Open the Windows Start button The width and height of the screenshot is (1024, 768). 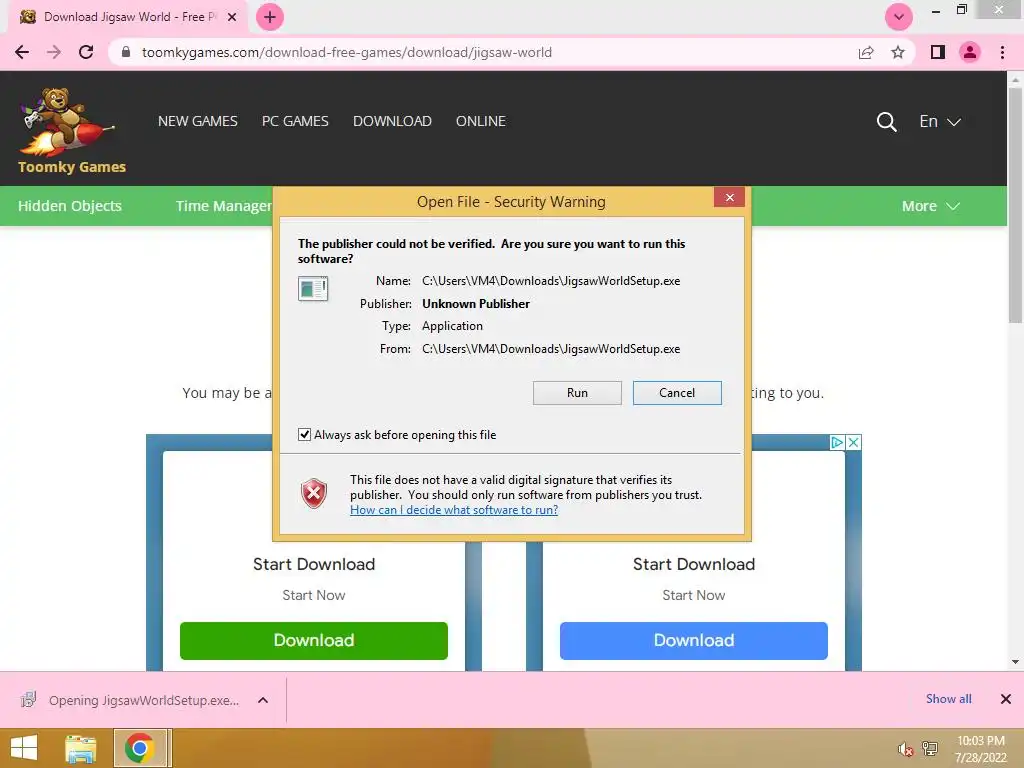coord(24,748)
